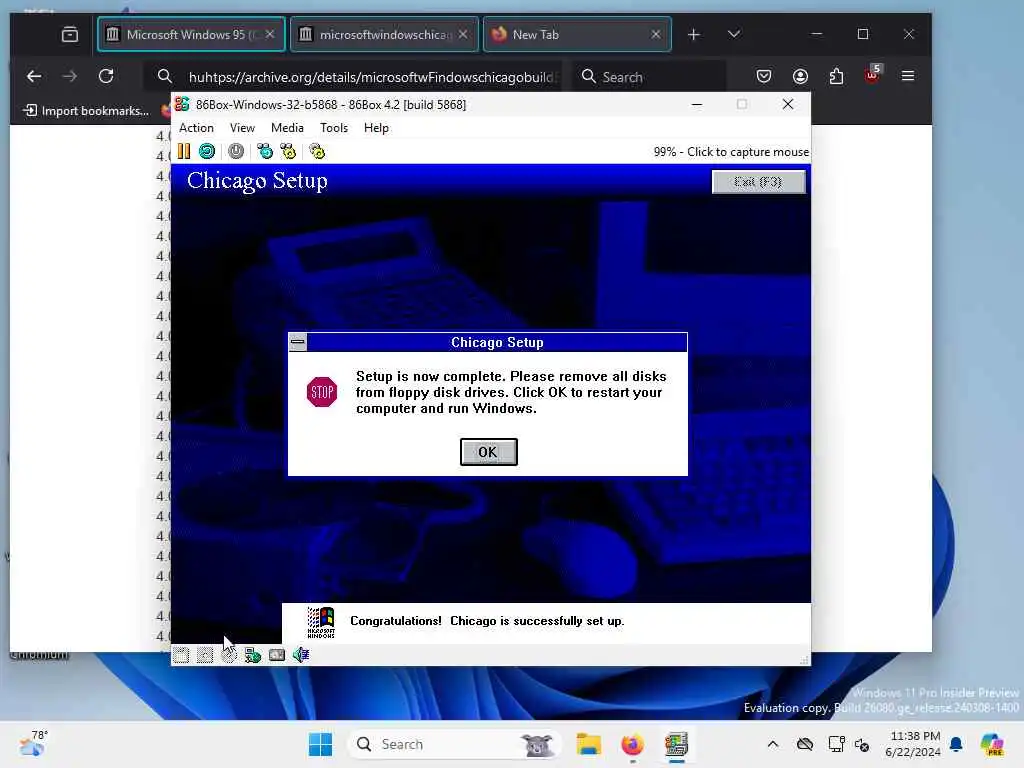
Task: Go forward in Firefox
Action: [x=69, y=76]
